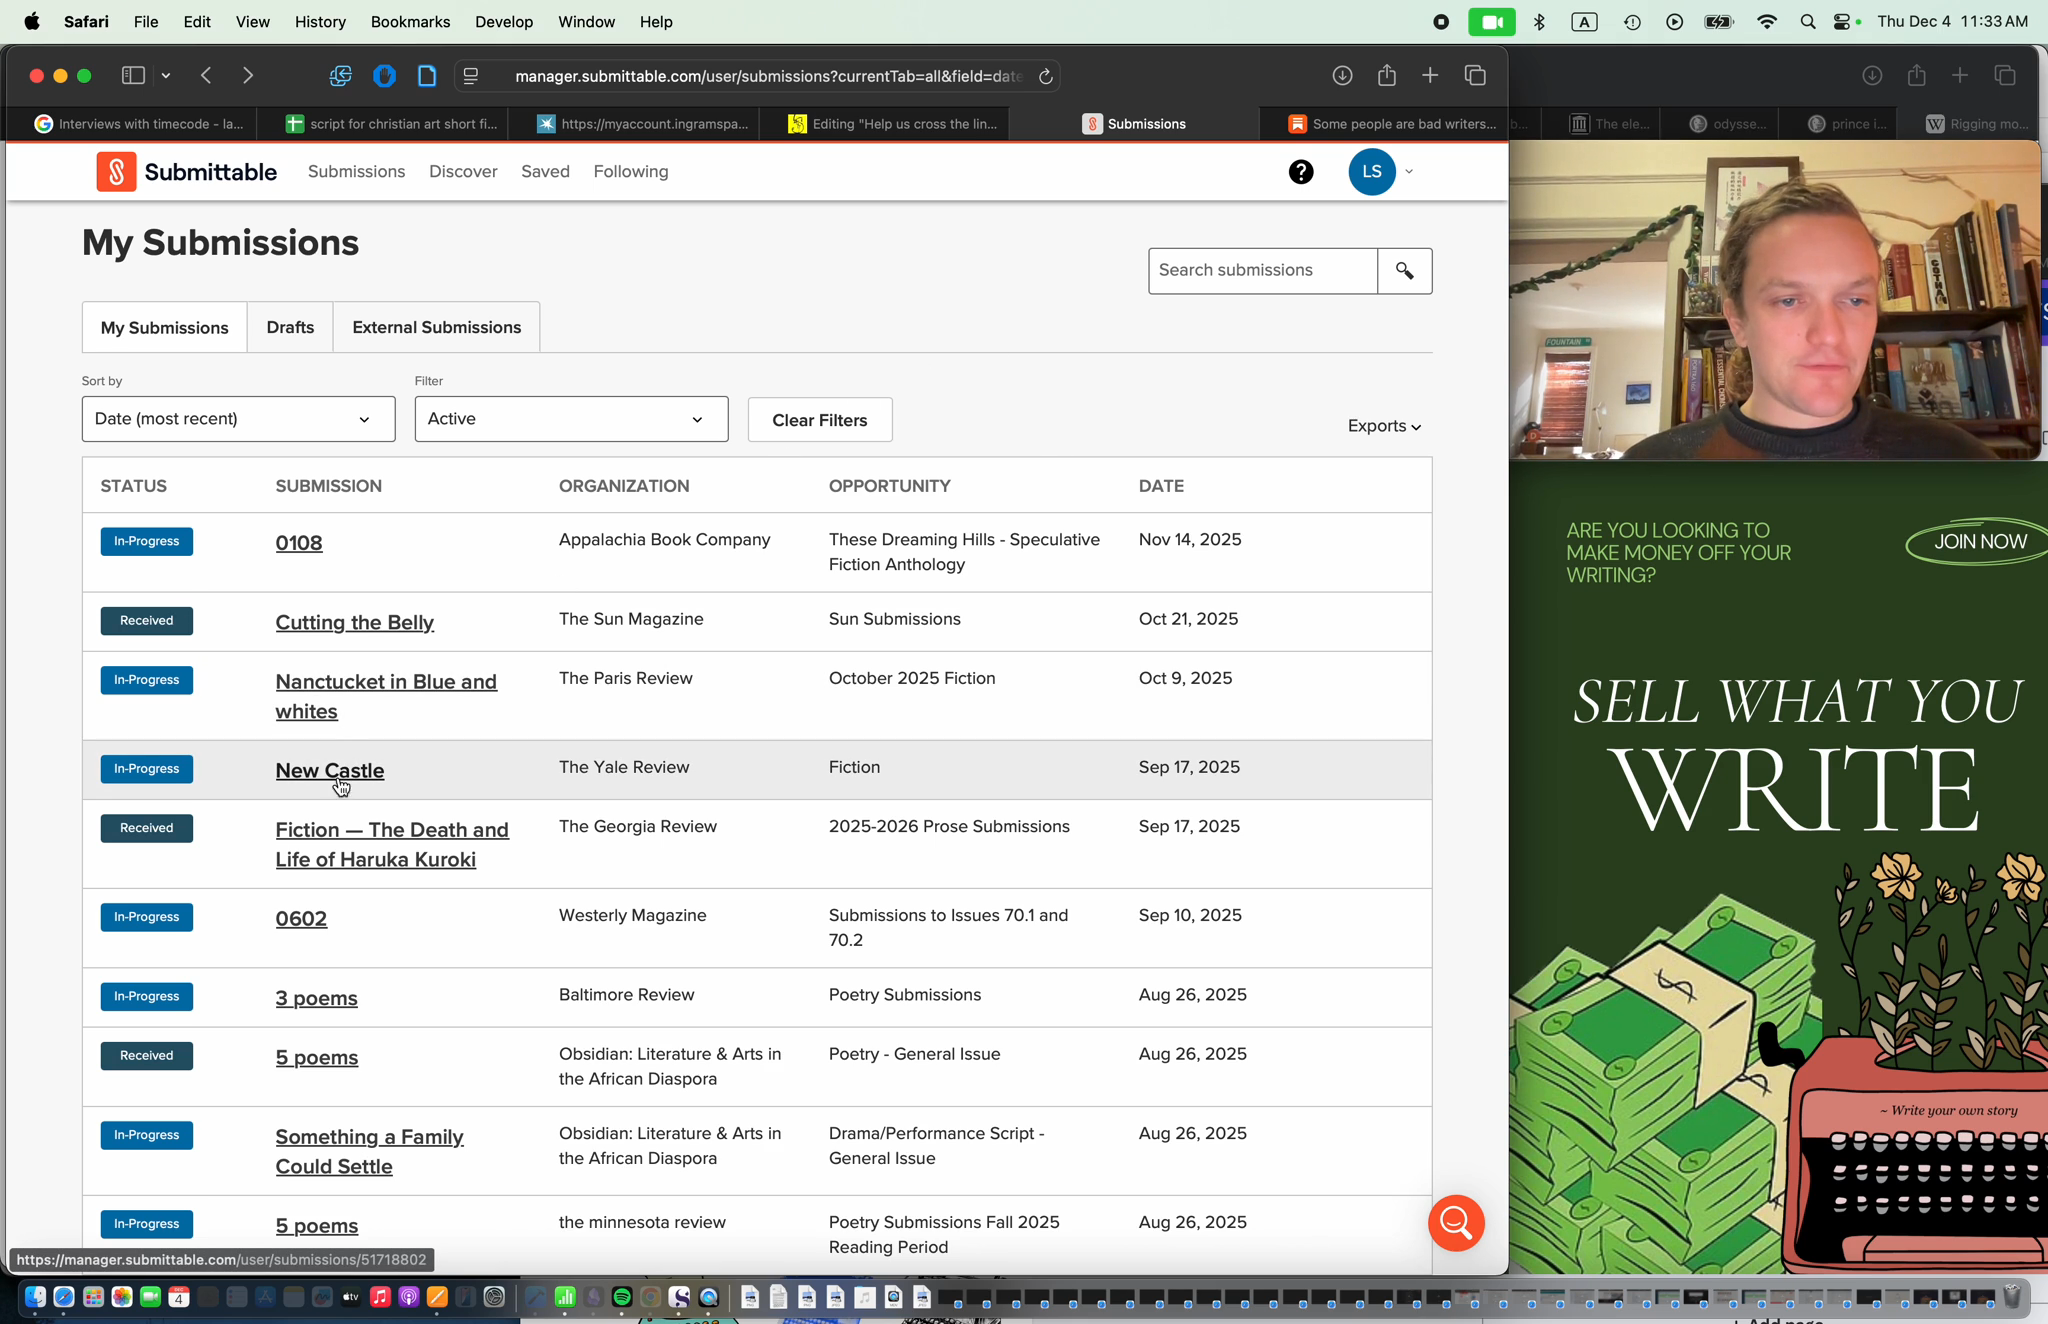Open Something a Family Could Settle submission
2048x1324 pixels.
point(369,1151)
